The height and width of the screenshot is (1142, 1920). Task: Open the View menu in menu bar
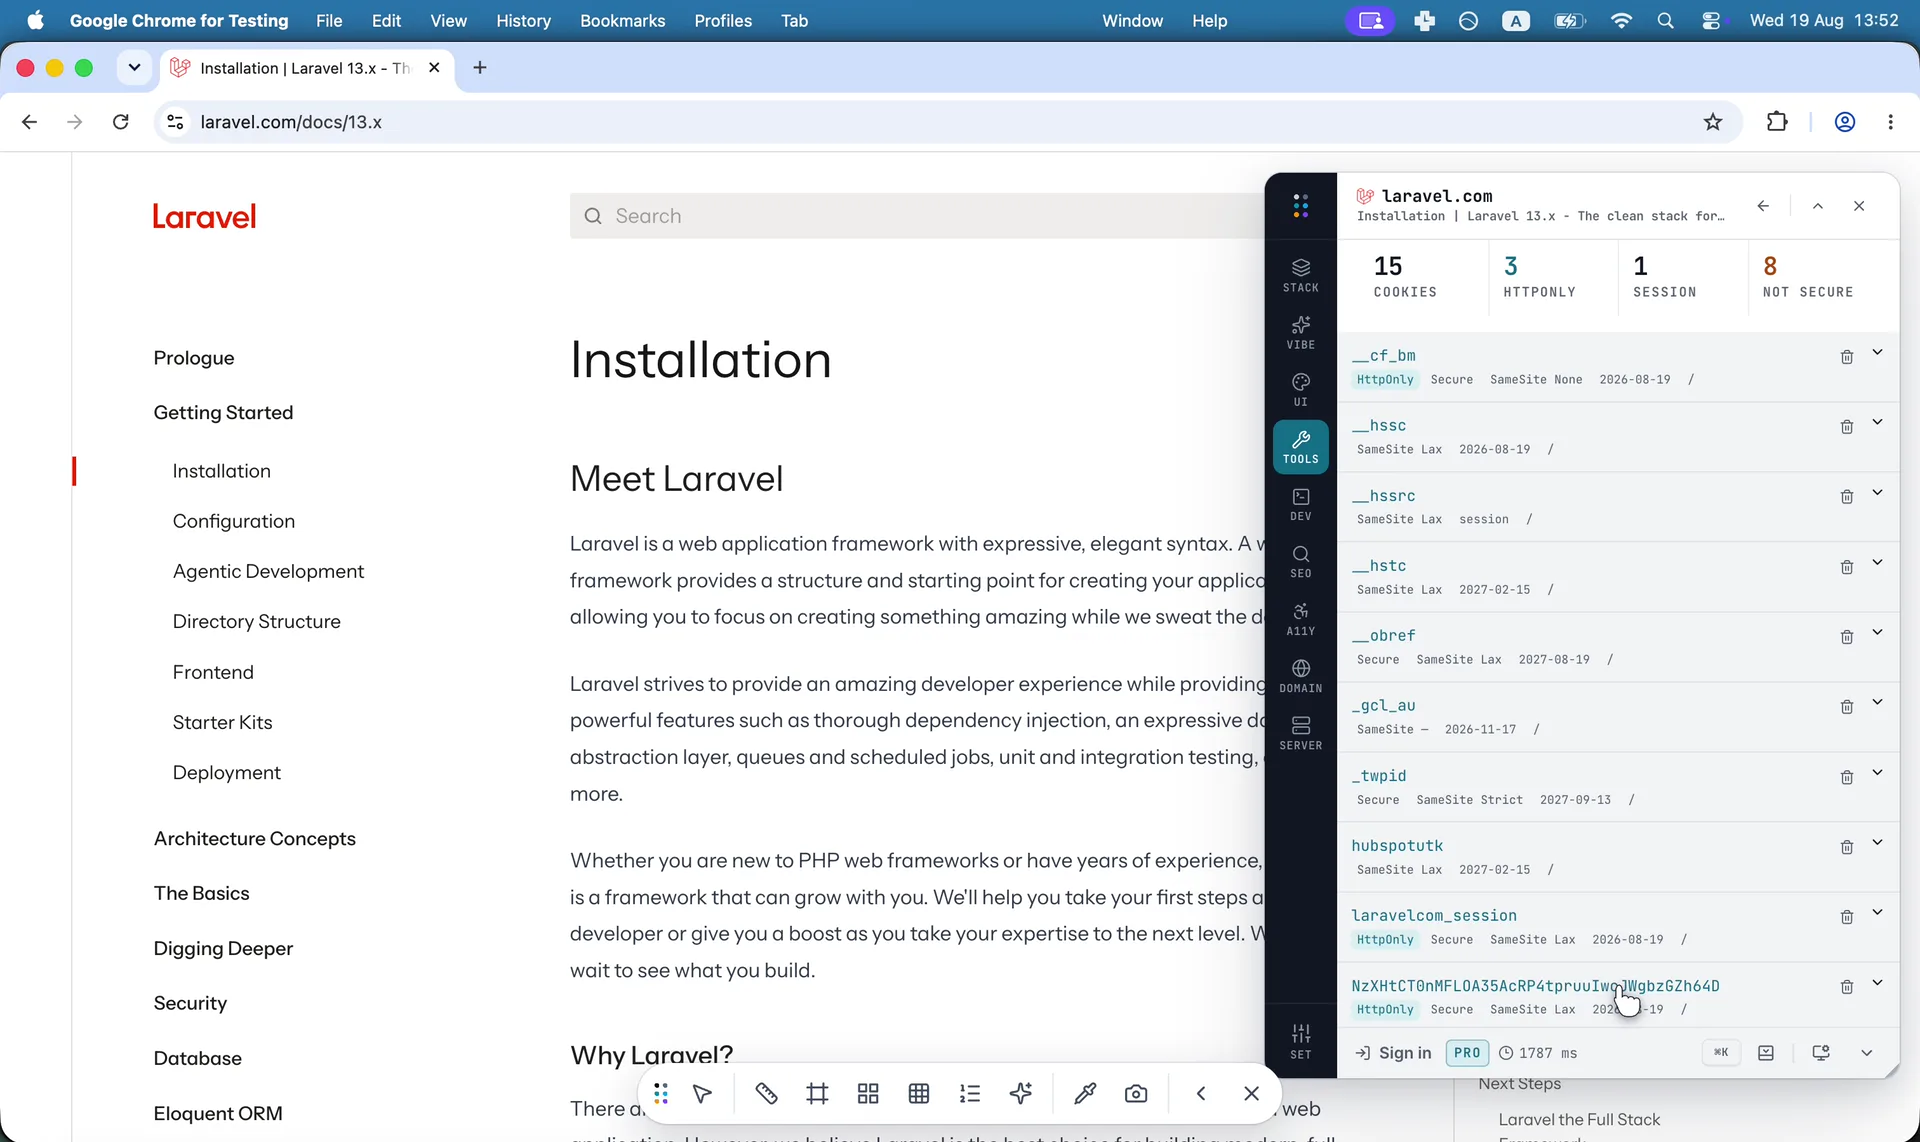[448, 21]
